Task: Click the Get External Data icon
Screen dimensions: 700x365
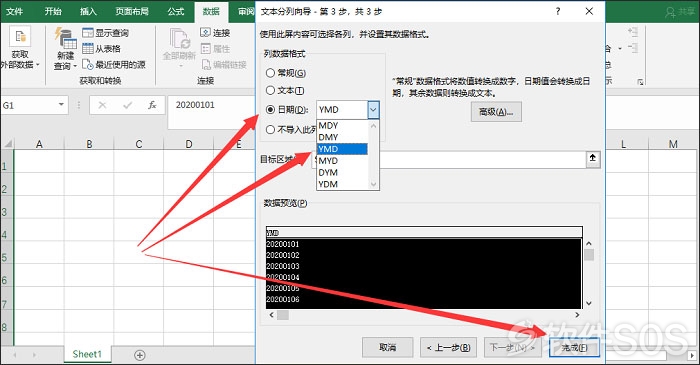Action: click(20, 37)
